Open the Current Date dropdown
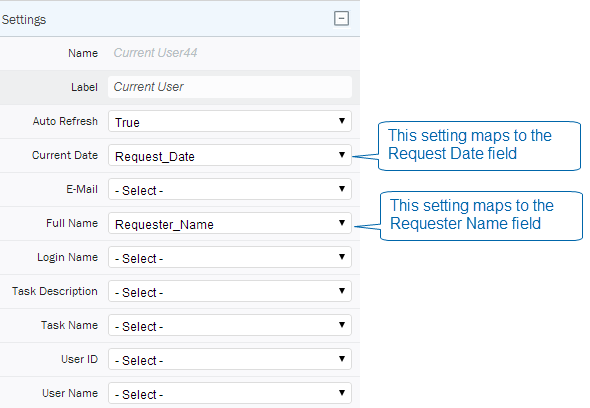The width and height of the screenshot is (590, 408). (230, 155)
